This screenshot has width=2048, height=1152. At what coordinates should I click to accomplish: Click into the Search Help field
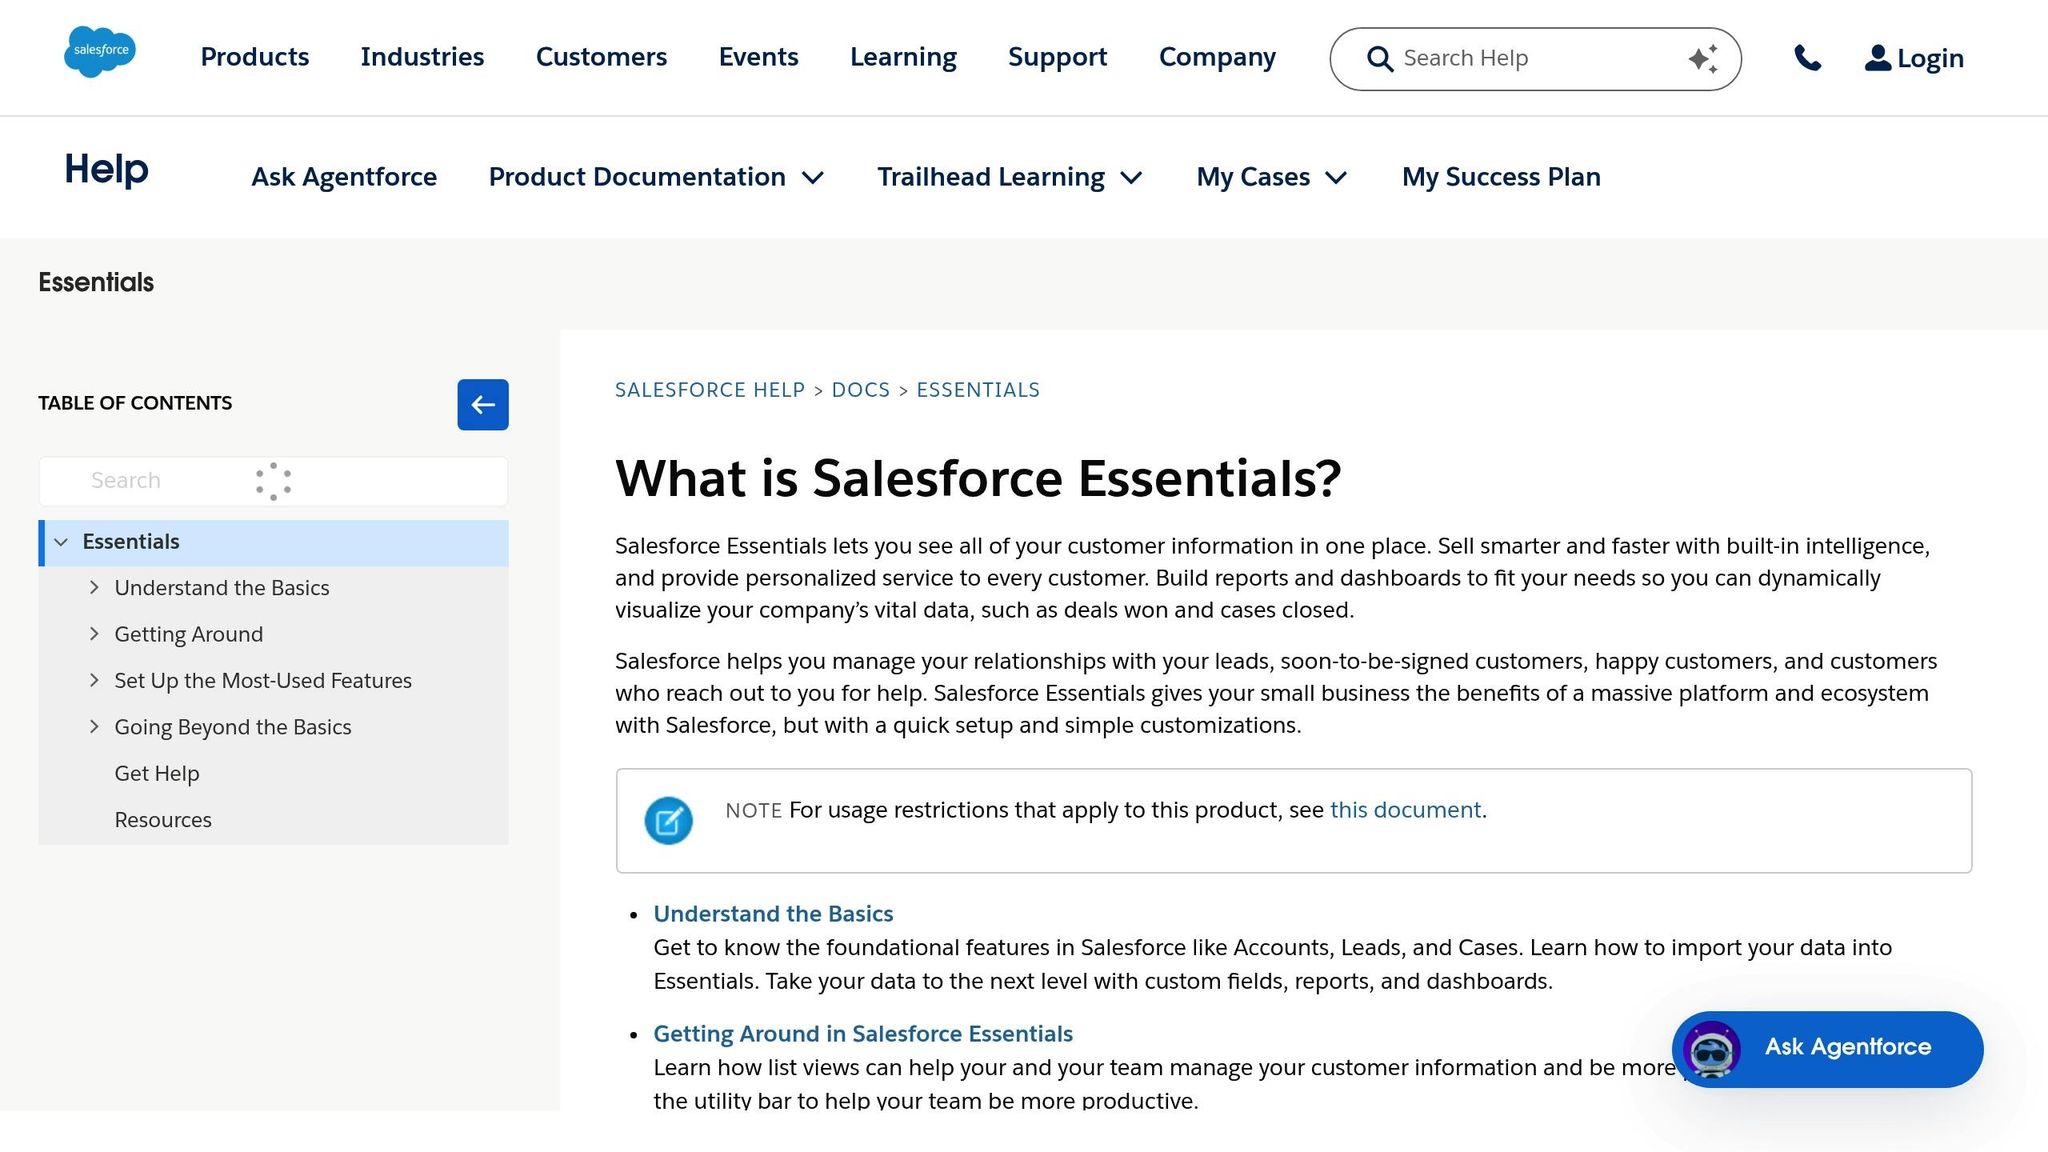(1535, 59)
